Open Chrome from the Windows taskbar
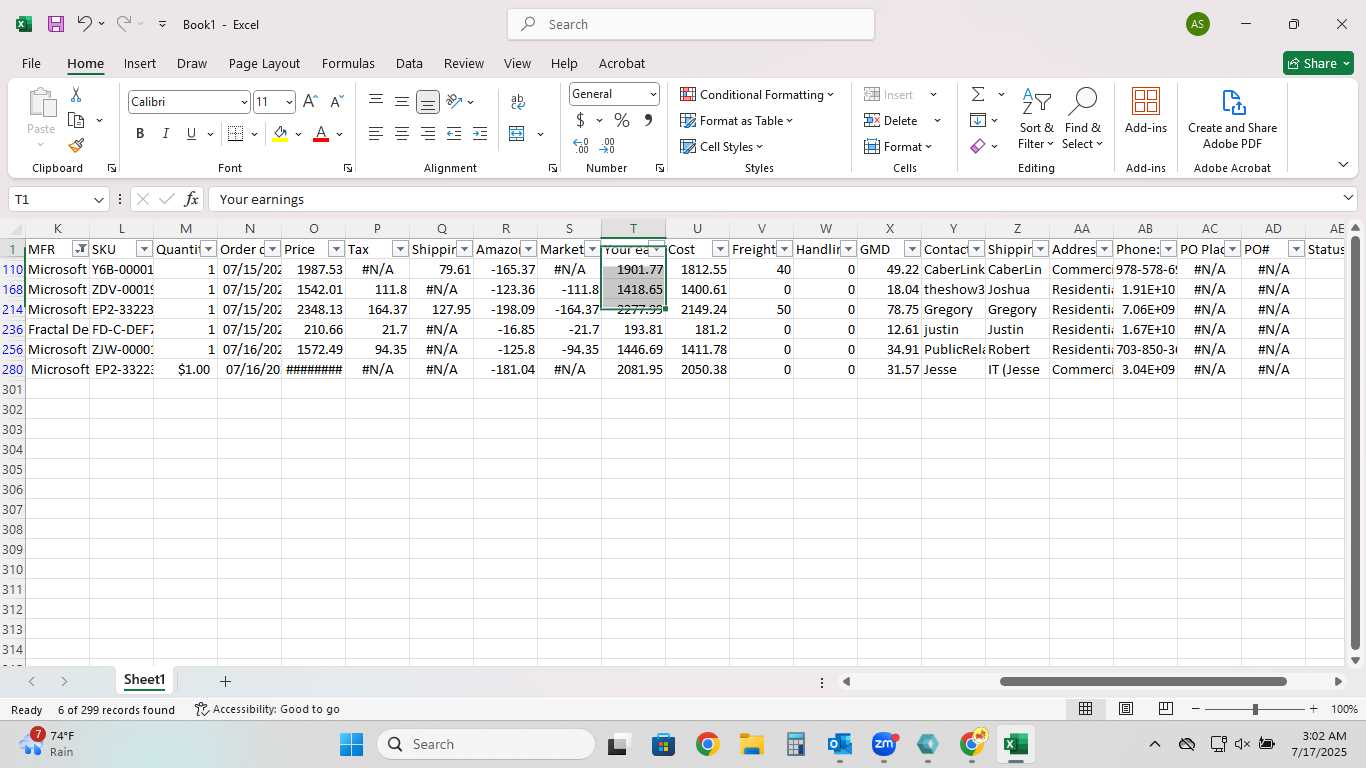1366x768 pixels. (x=708, y=744)
